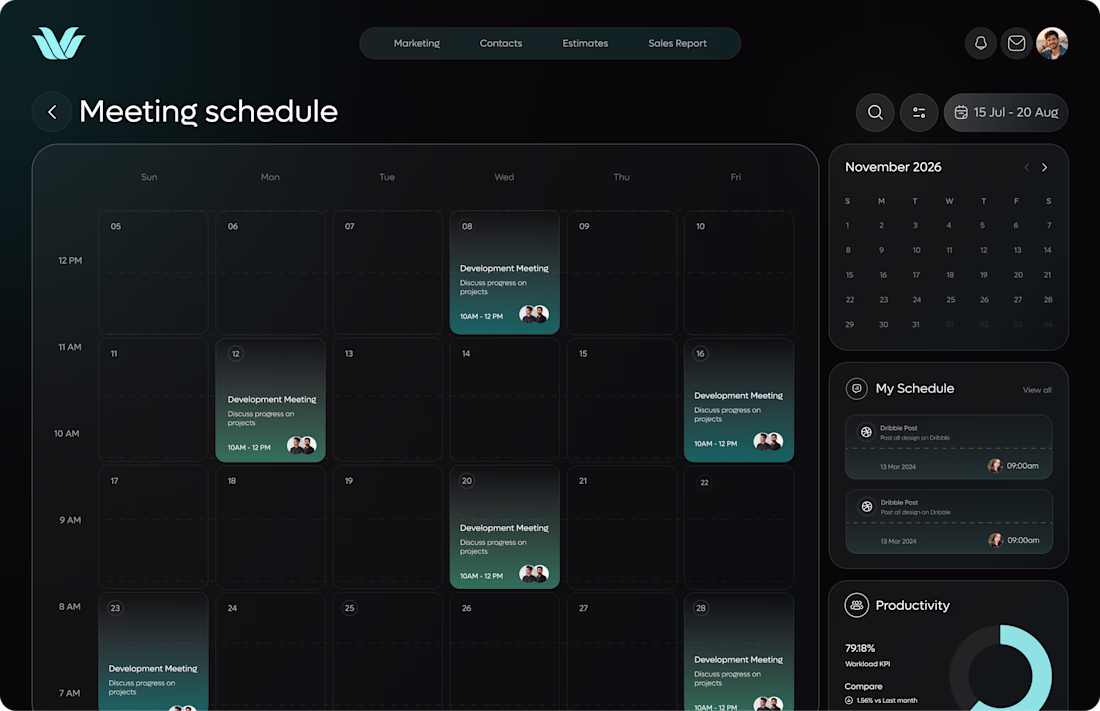Click the My Schedule chat icon
1100x711 pixels.
[857, 388]
